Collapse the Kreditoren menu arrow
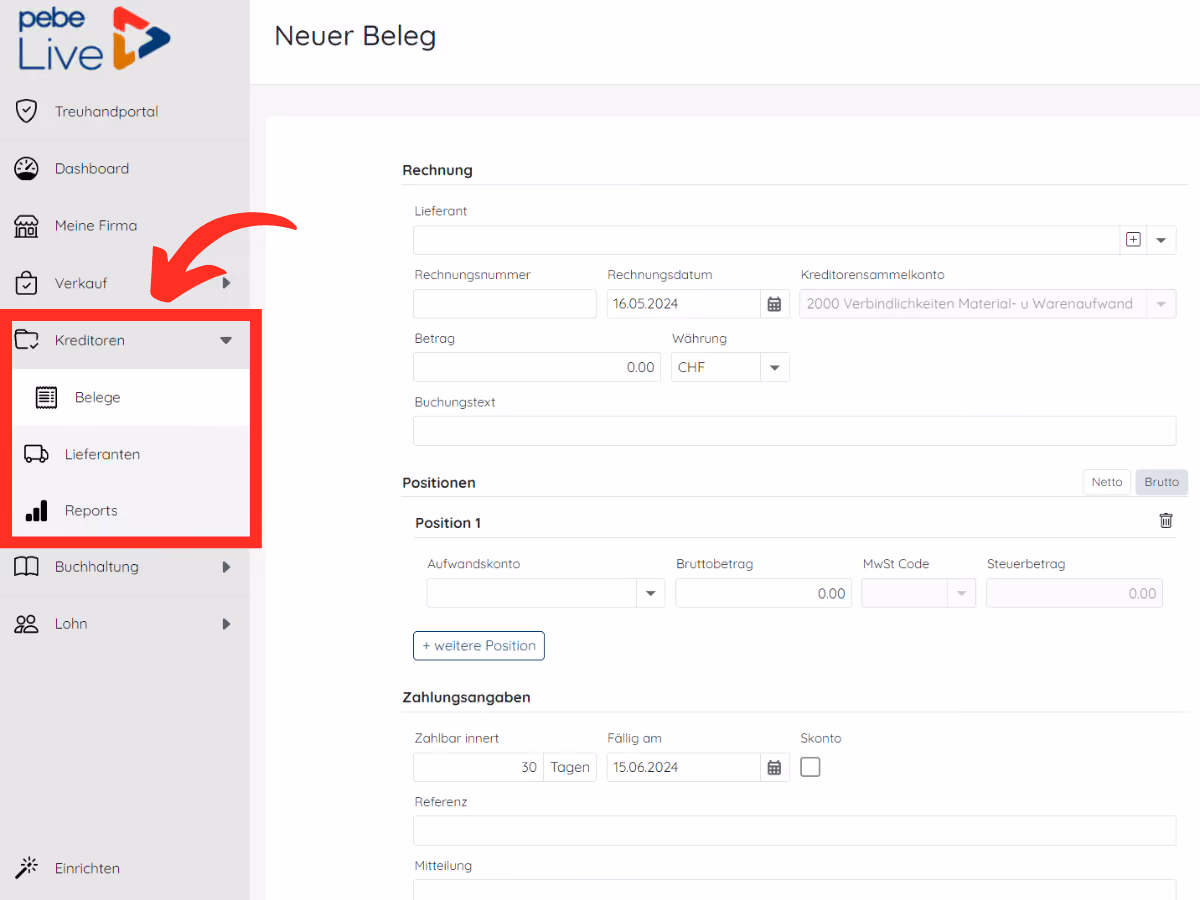 coord(226,340)
